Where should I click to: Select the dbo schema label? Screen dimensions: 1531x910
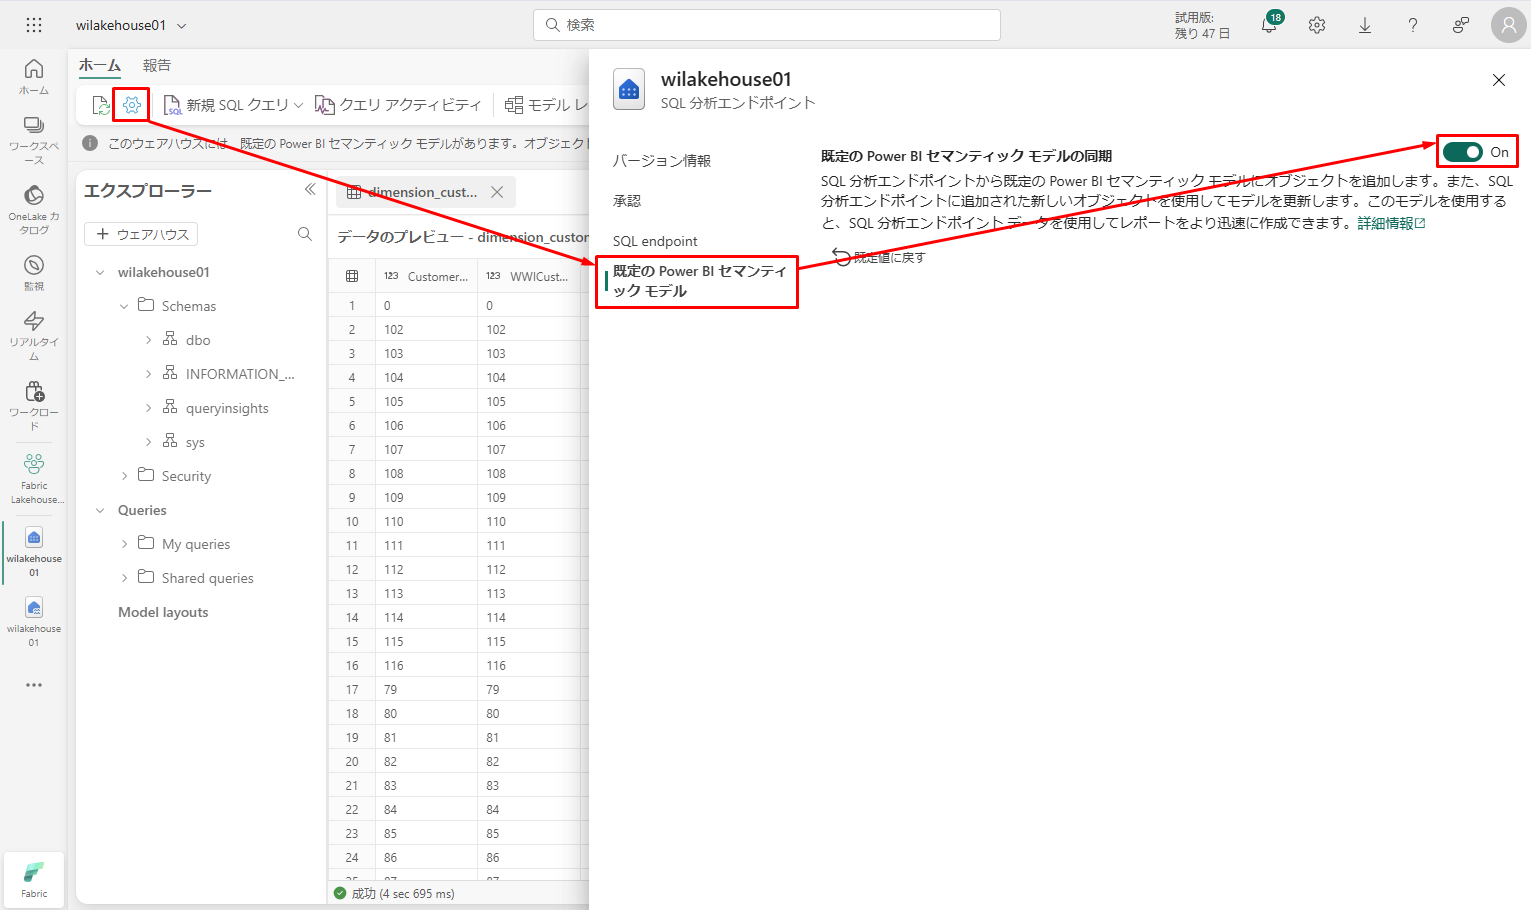coord(198,340)
